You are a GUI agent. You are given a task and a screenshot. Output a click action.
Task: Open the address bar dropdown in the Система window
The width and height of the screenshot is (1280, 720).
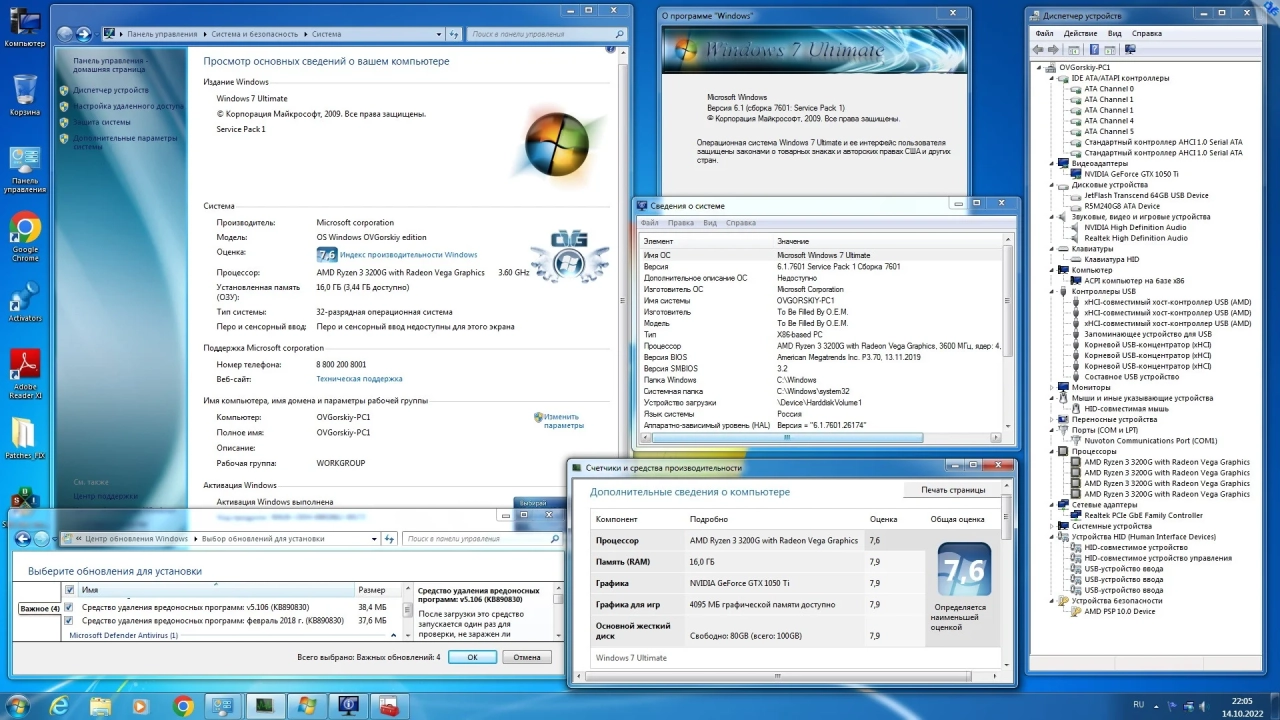[438, 34]
